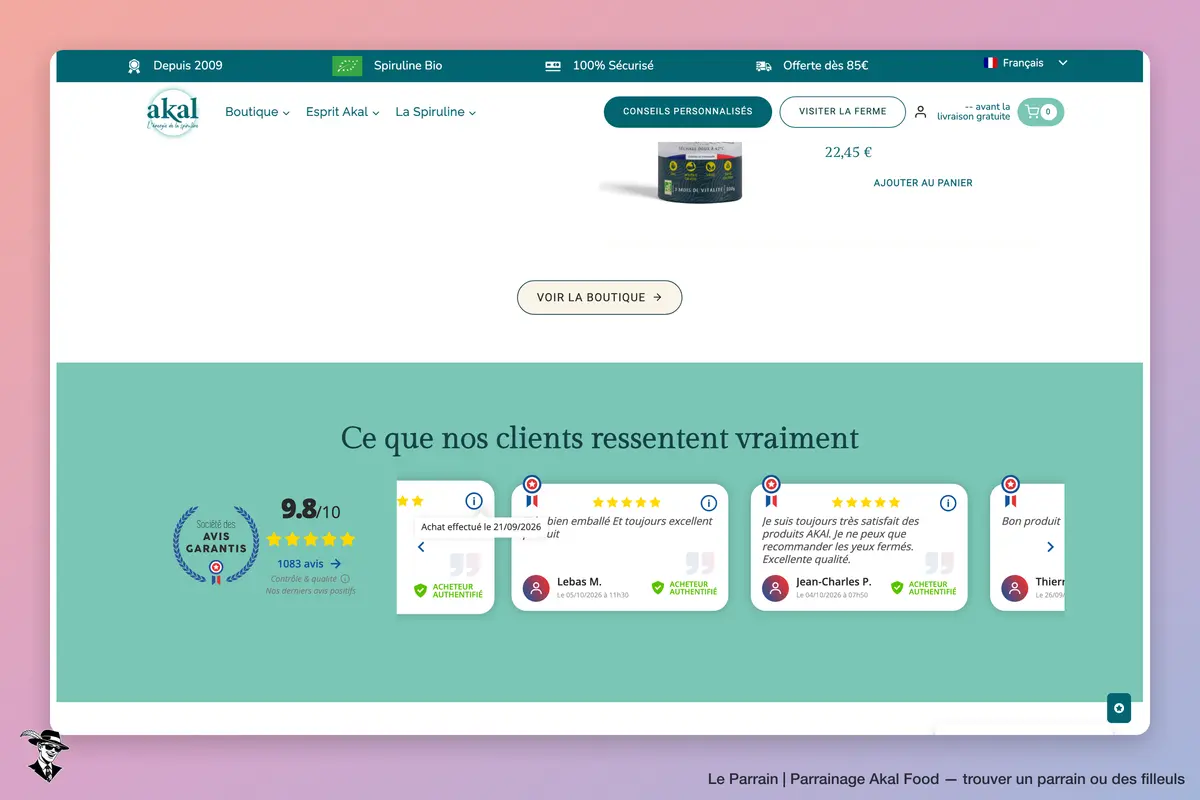Show previous review with left arrow
1200x800 pixels.
[421, 547]
